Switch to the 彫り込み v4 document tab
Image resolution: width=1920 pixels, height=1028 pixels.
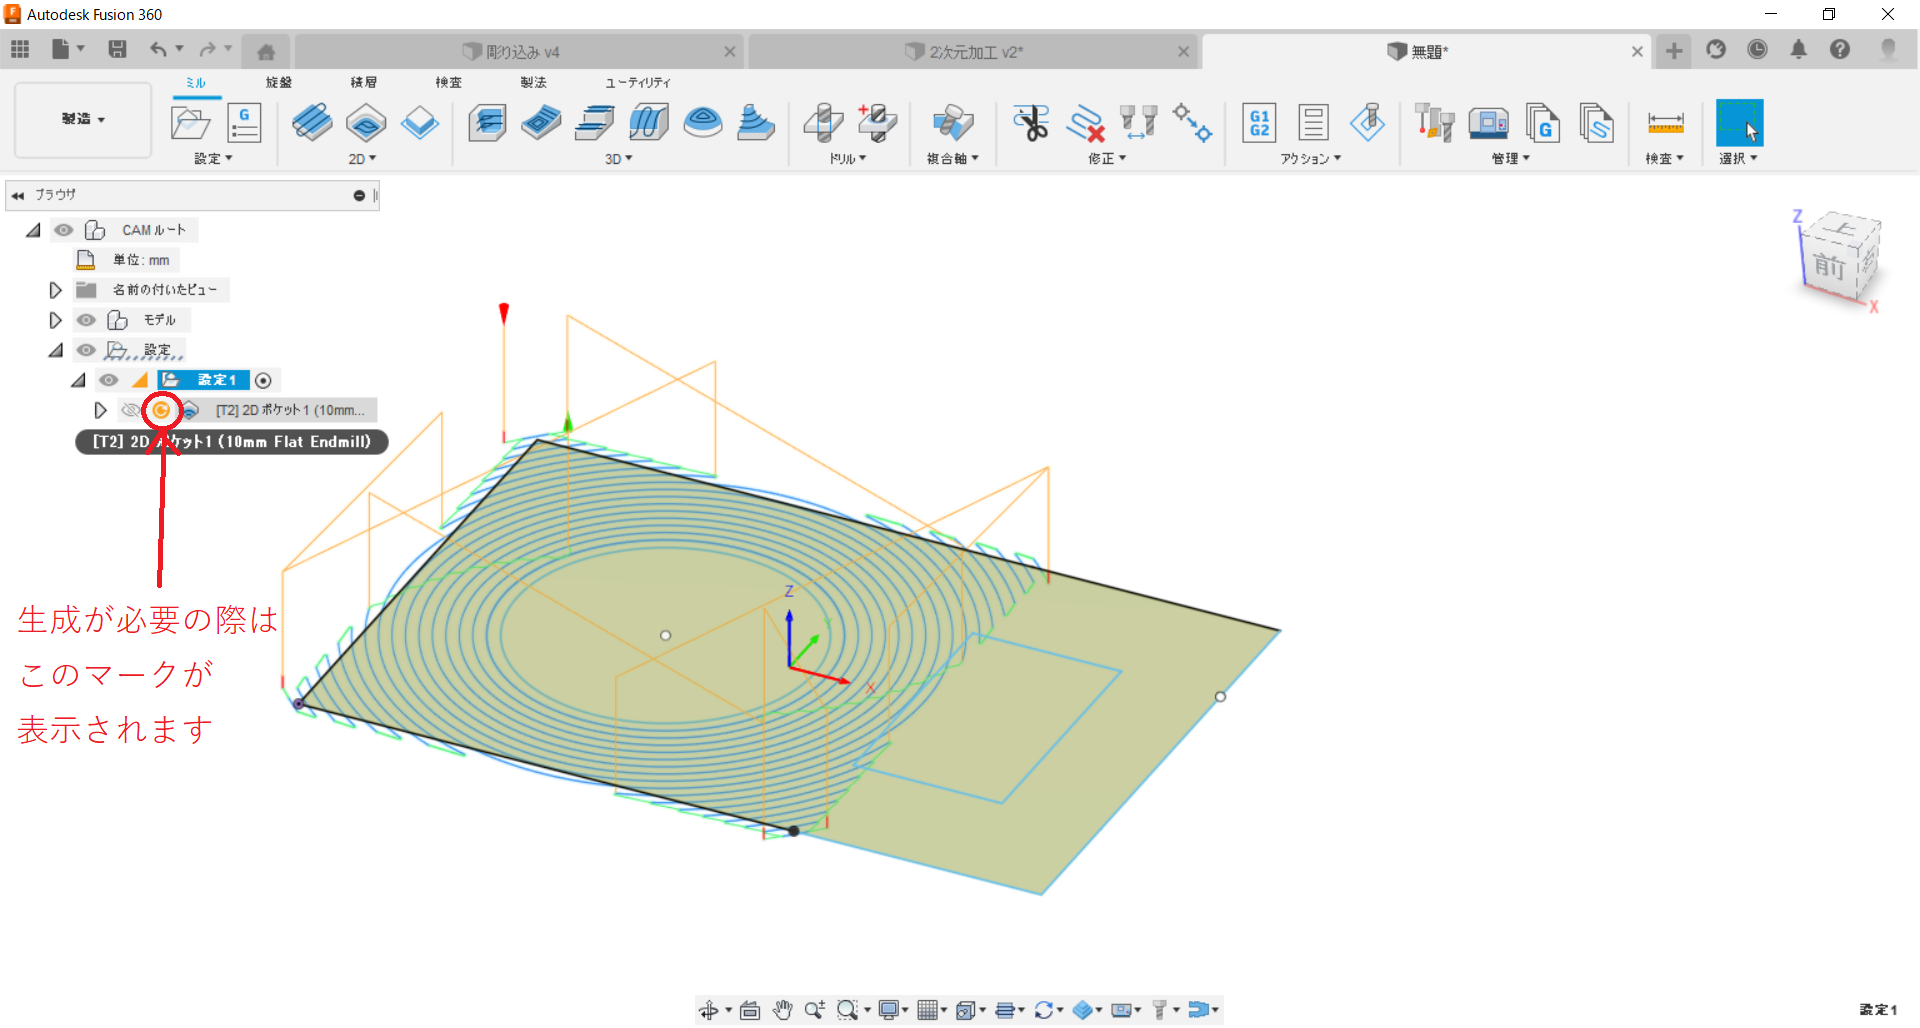click(x=522, y=52)
